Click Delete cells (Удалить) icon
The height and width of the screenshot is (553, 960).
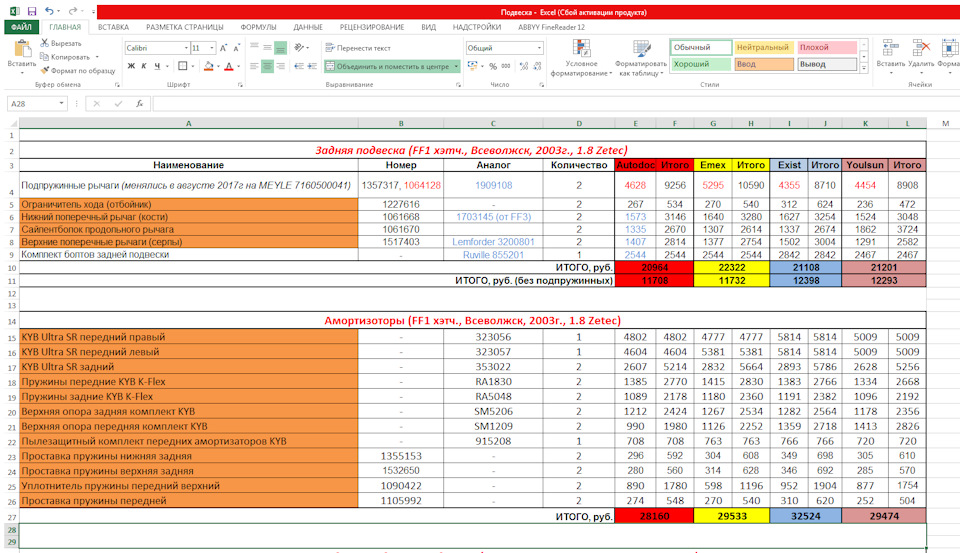pos(921,48)
